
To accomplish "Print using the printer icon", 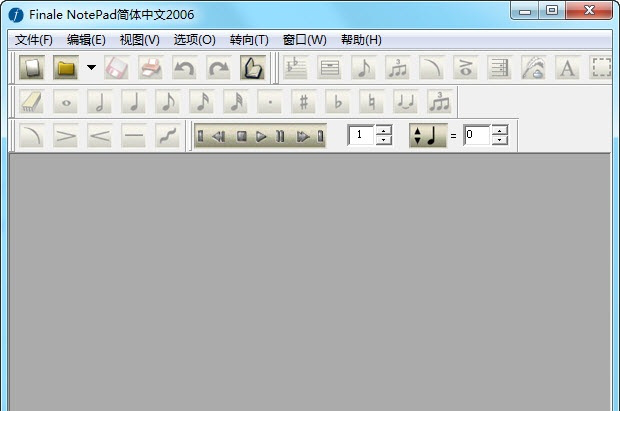I will pyautogui.click(x=151, y=68).
